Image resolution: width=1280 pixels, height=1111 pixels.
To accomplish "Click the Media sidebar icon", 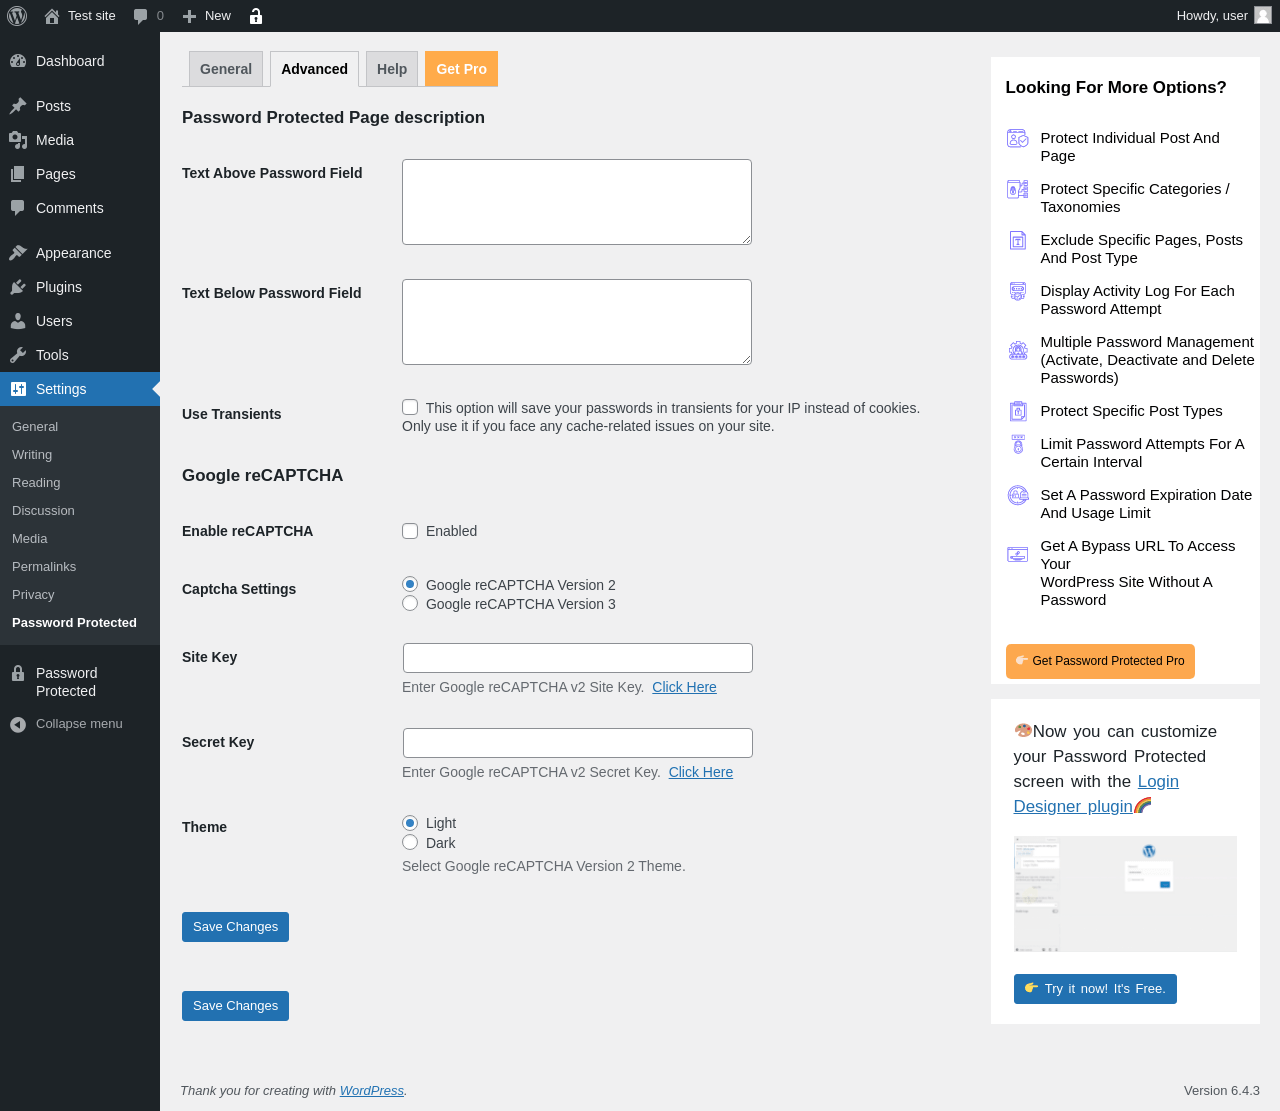I will pos(18,140).
